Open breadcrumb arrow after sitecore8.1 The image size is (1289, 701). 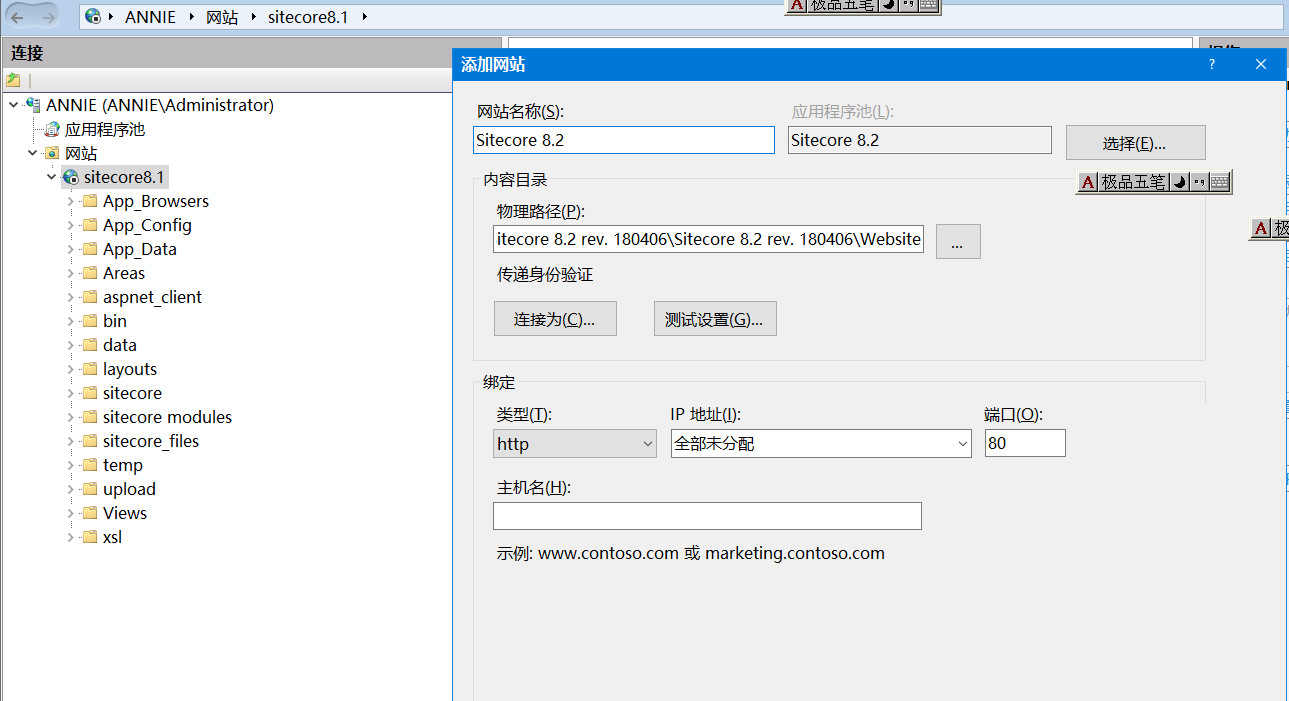pos(363,17)
